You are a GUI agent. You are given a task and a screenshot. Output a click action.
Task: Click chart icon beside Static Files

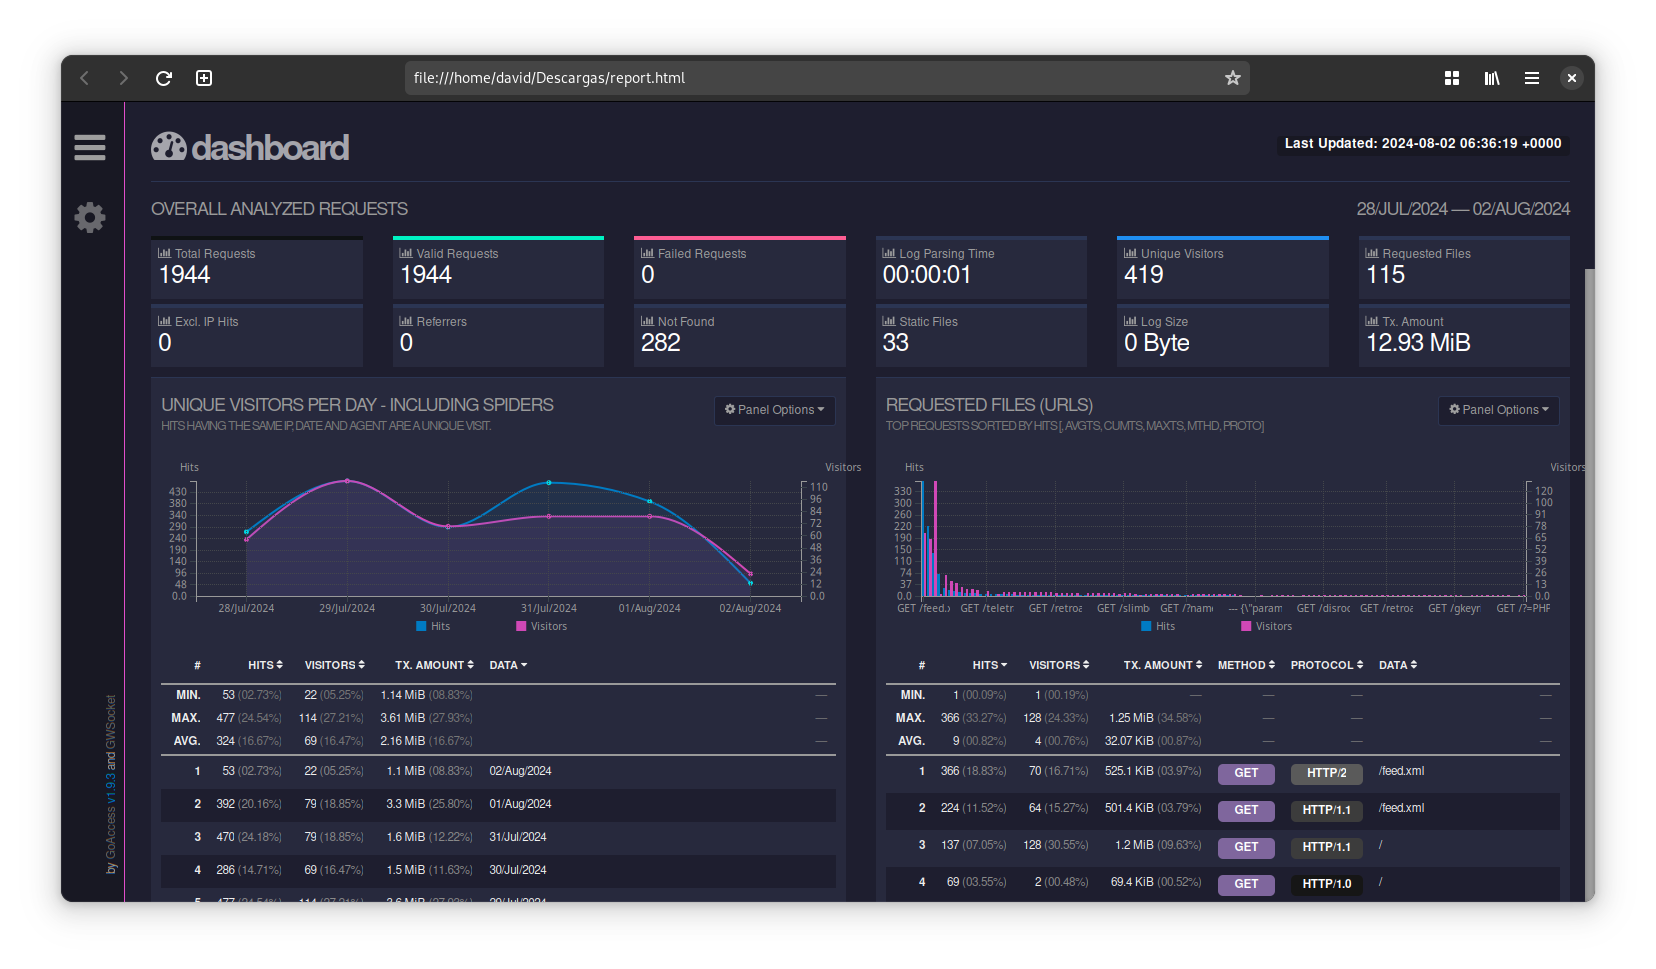[889, 321]
